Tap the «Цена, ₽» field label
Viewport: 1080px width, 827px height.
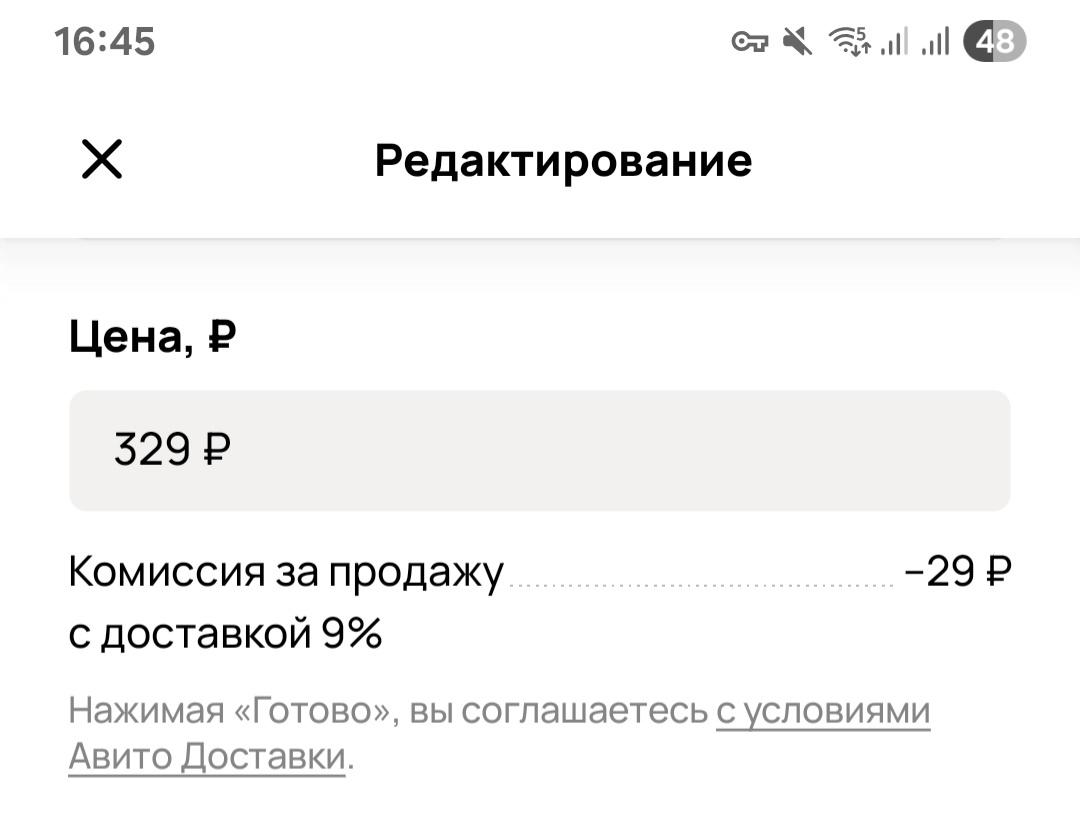[x=153, y=337]
